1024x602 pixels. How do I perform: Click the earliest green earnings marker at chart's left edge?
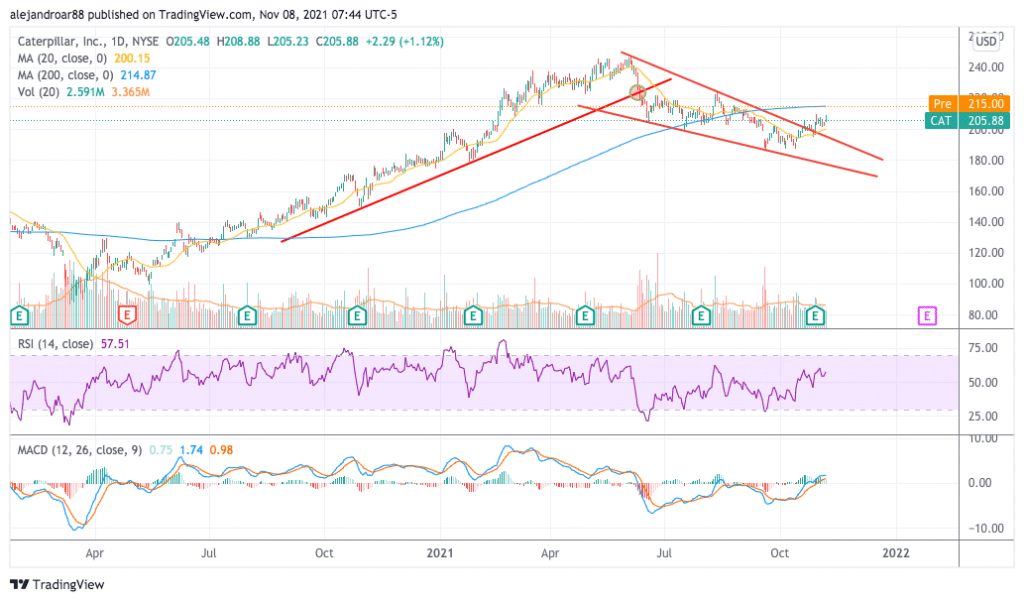(x=20, y=316)
